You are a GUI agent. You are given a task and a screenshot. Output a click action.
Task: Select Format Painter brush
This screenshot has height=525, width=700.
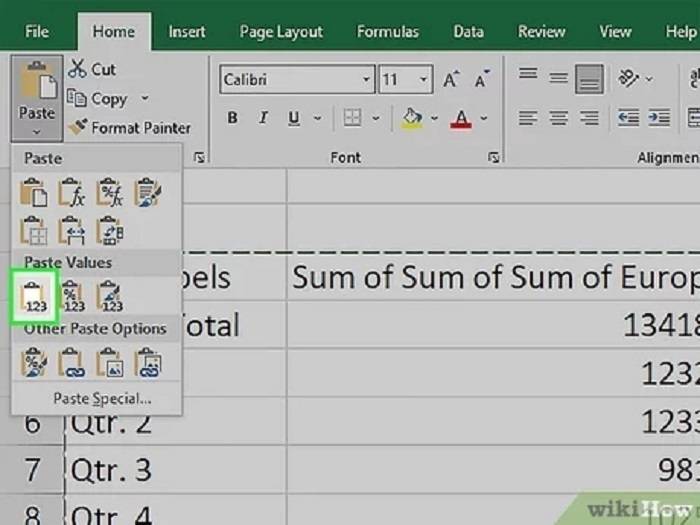[x=130, y=128]
